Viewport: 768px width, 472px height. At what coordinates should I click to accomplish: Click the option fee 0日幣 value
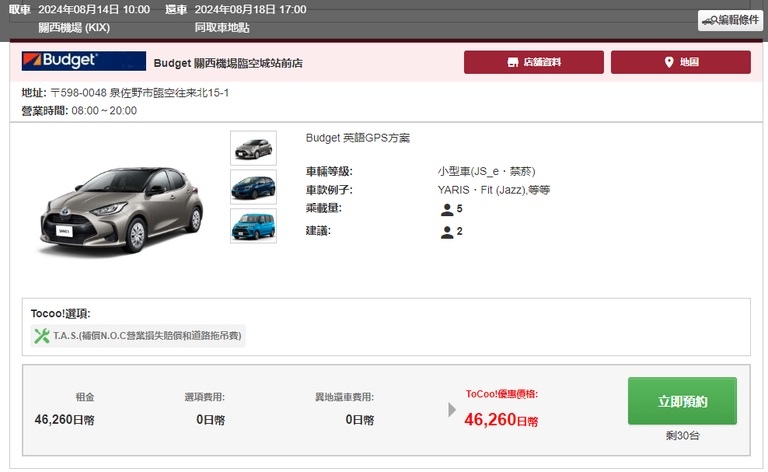tap(211, 420)
